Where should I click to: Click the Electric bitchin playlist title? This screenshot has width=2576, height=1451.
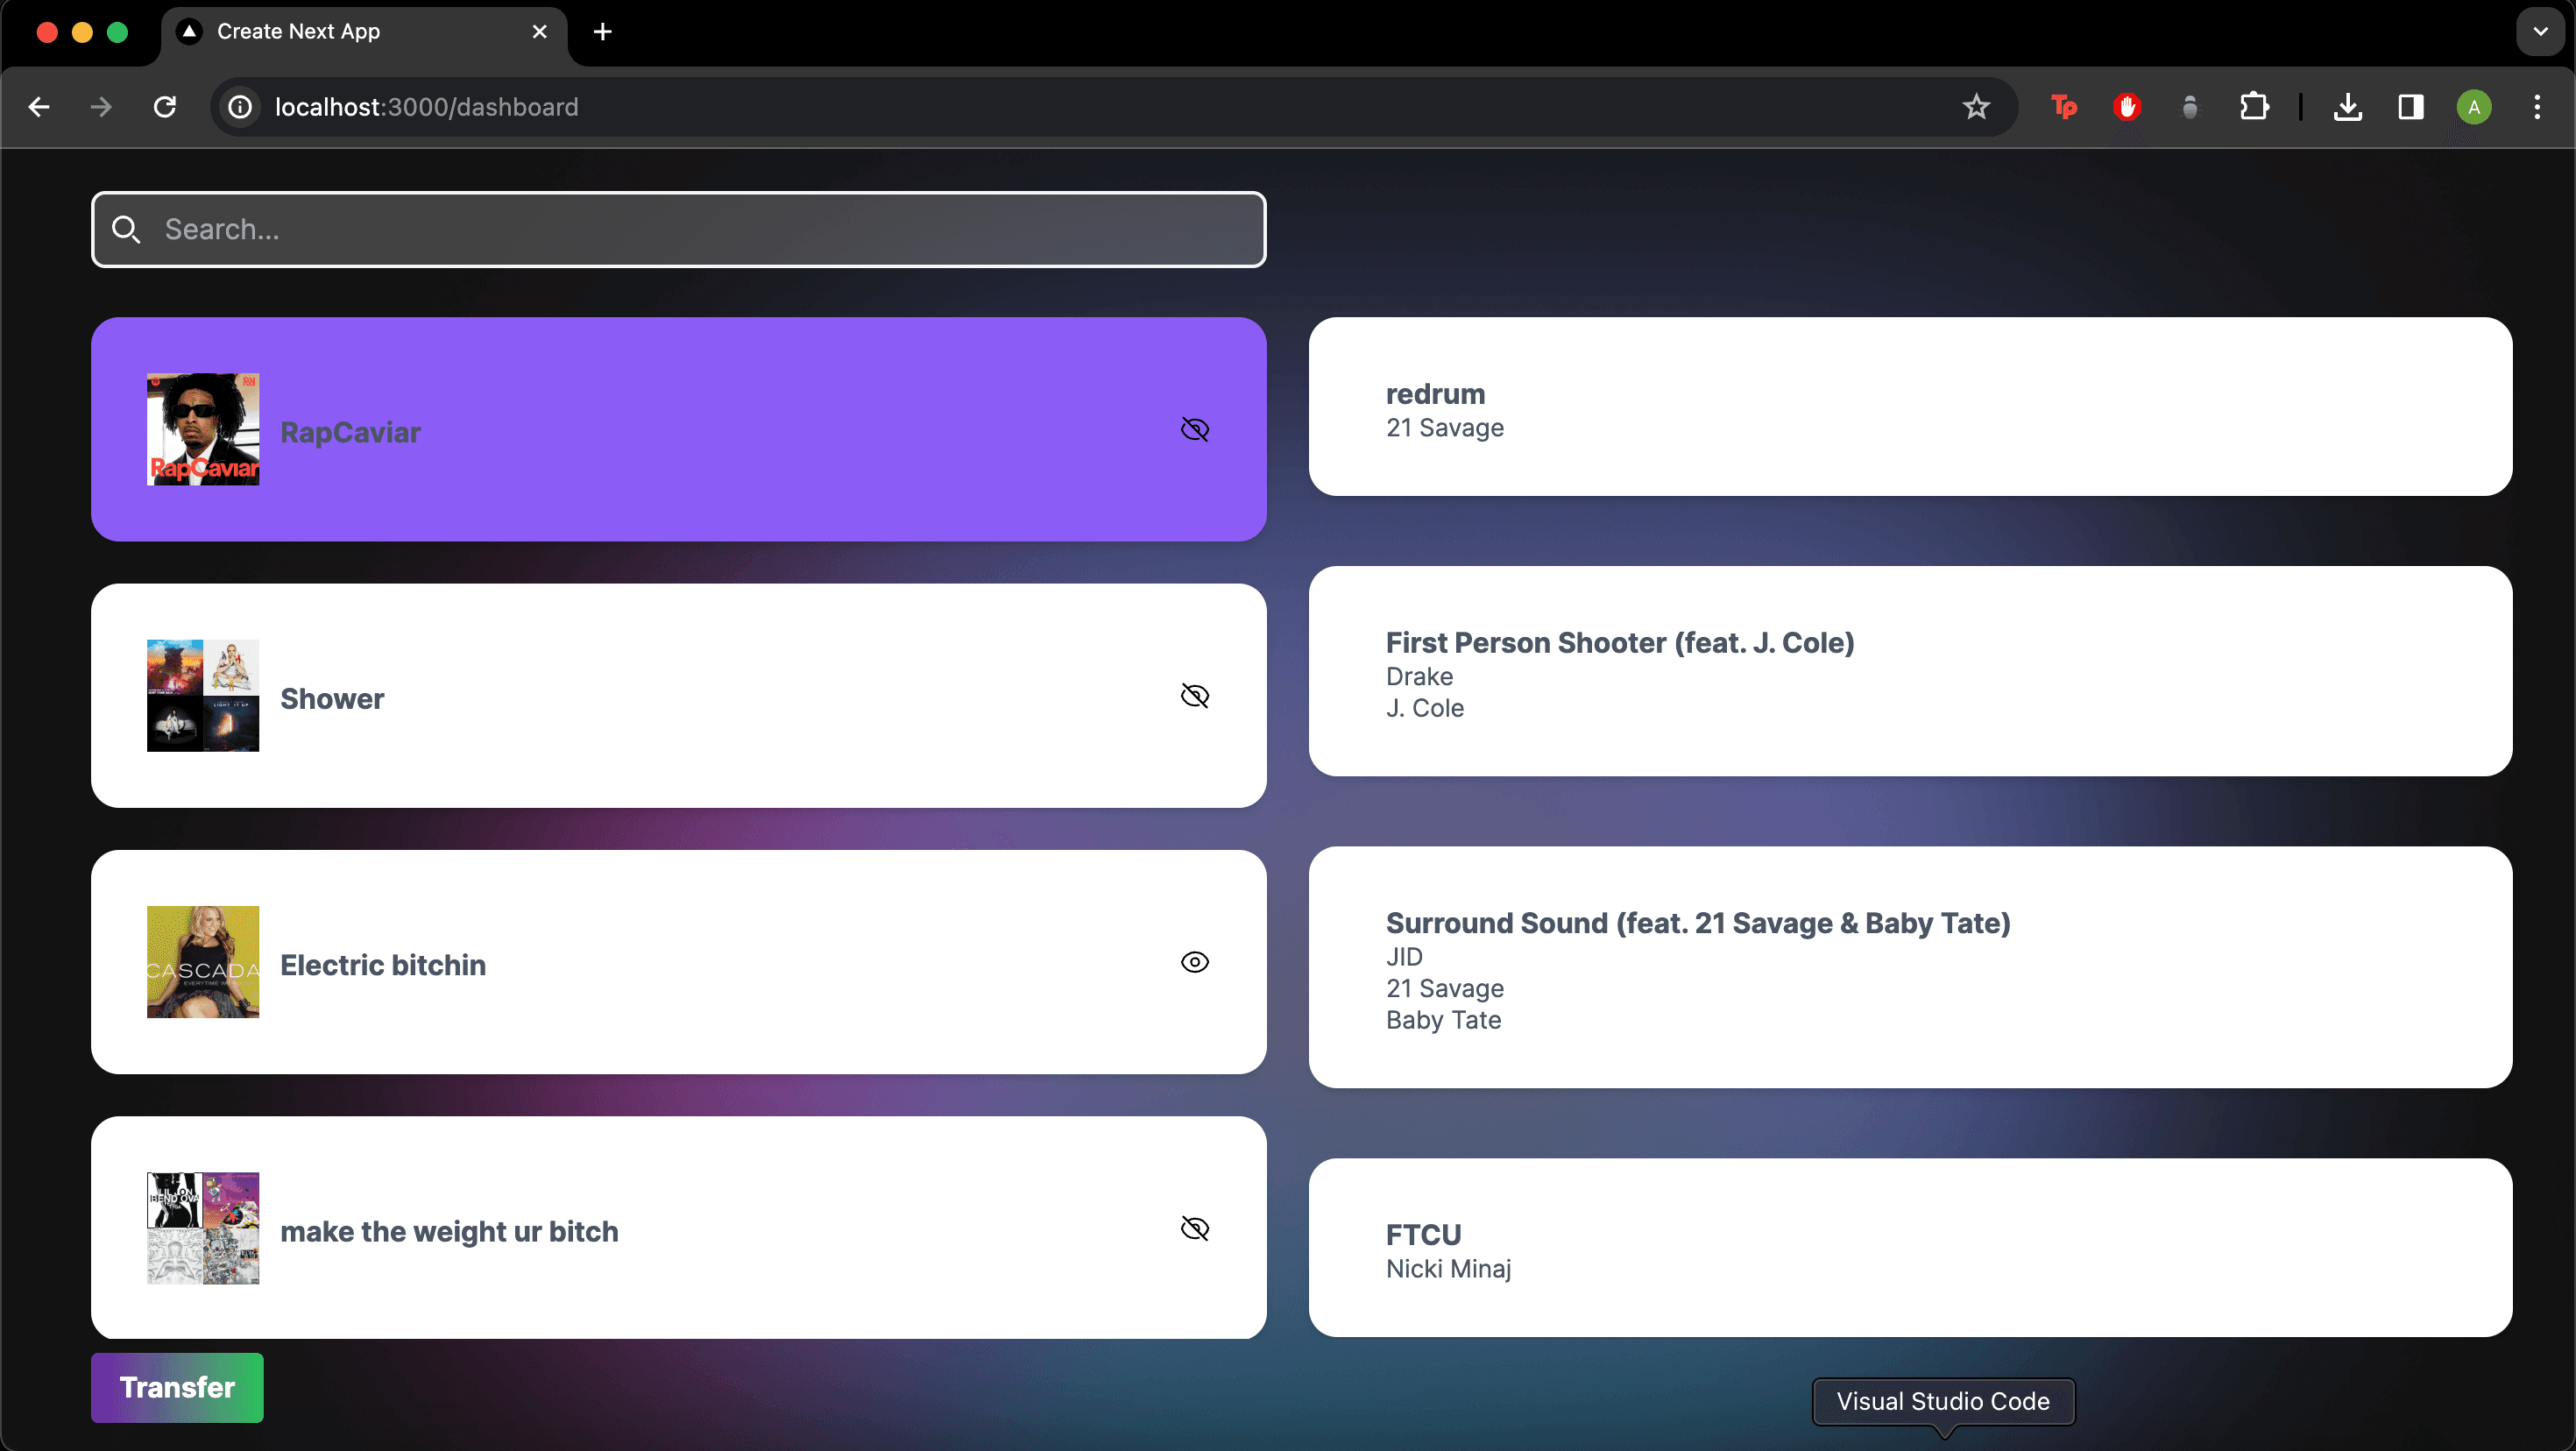[x=383, y=965]
